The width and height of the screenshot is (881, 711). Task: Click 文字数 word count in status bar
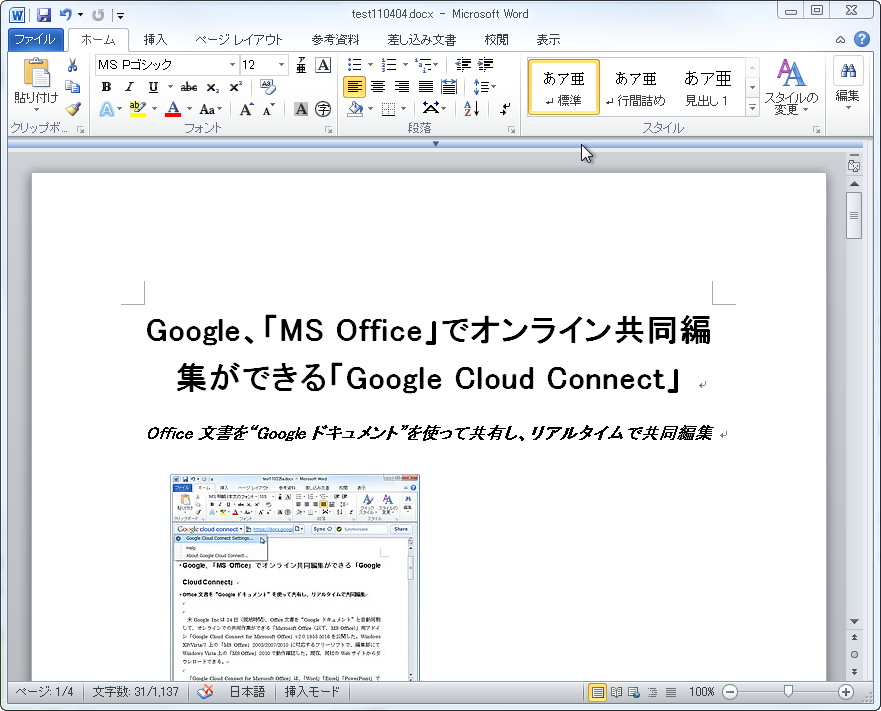click(135, 692)
